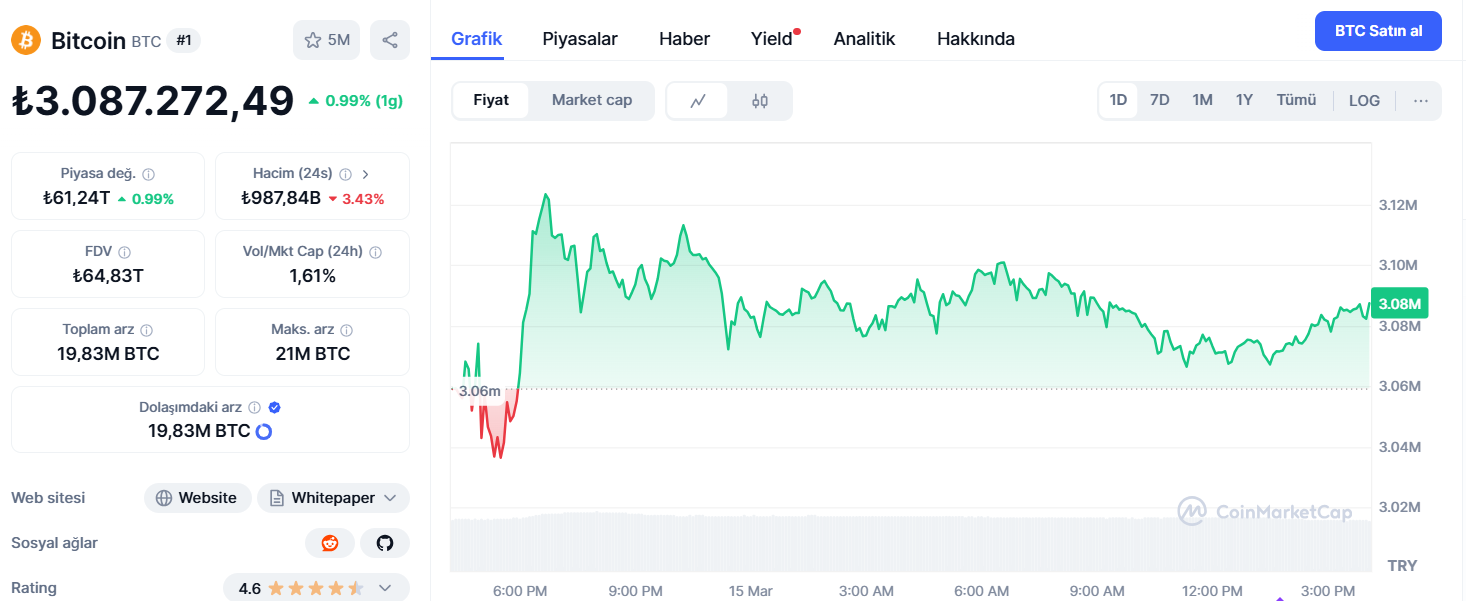This screenshot has width=1466, height=601.
Task: Open the Bitcoin Website link
Action: 197,498
